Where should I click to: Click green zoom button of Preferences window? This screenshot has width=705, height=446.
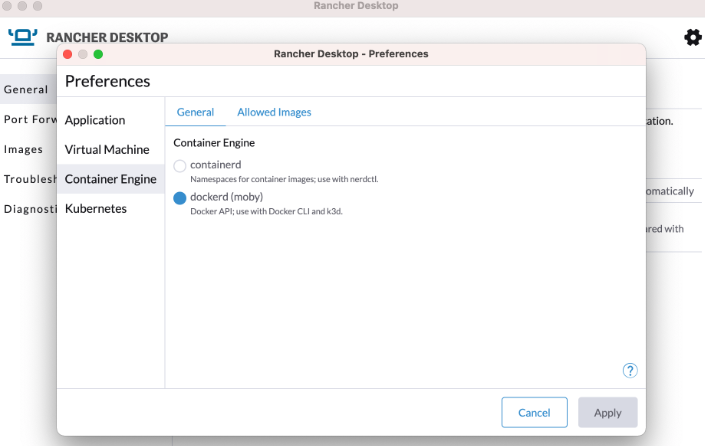pos(98,54)
